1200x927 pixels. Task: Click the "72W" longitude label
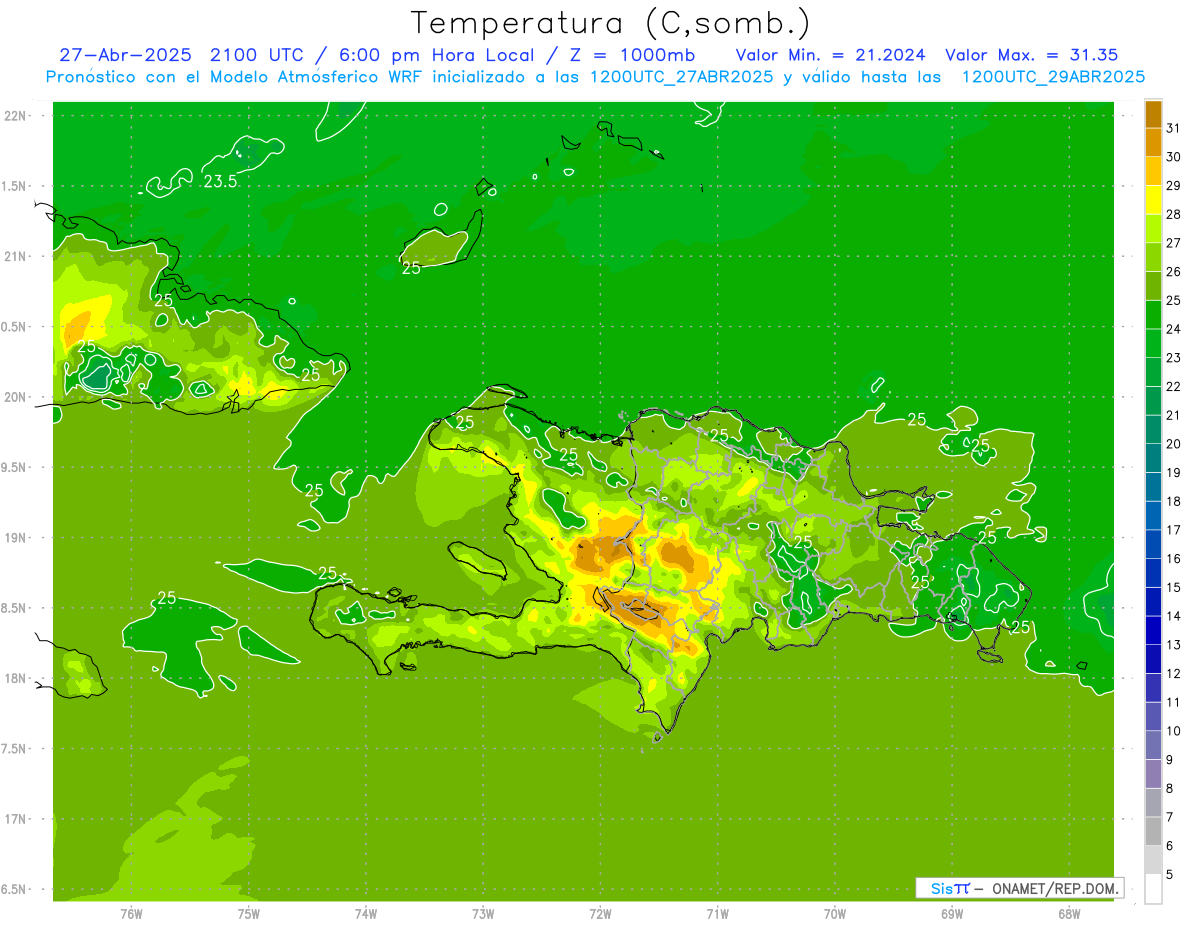600,914
